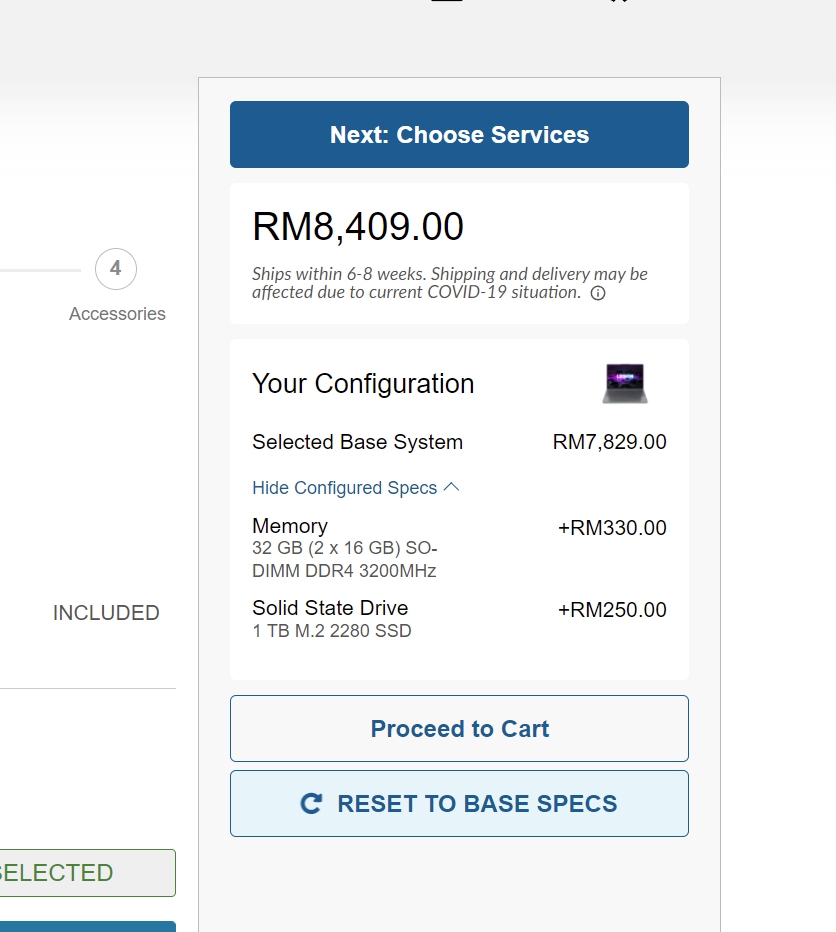The image size is (836, 932).
Task: Click the Memory configuration heading
Action: [x=290, y=526]
